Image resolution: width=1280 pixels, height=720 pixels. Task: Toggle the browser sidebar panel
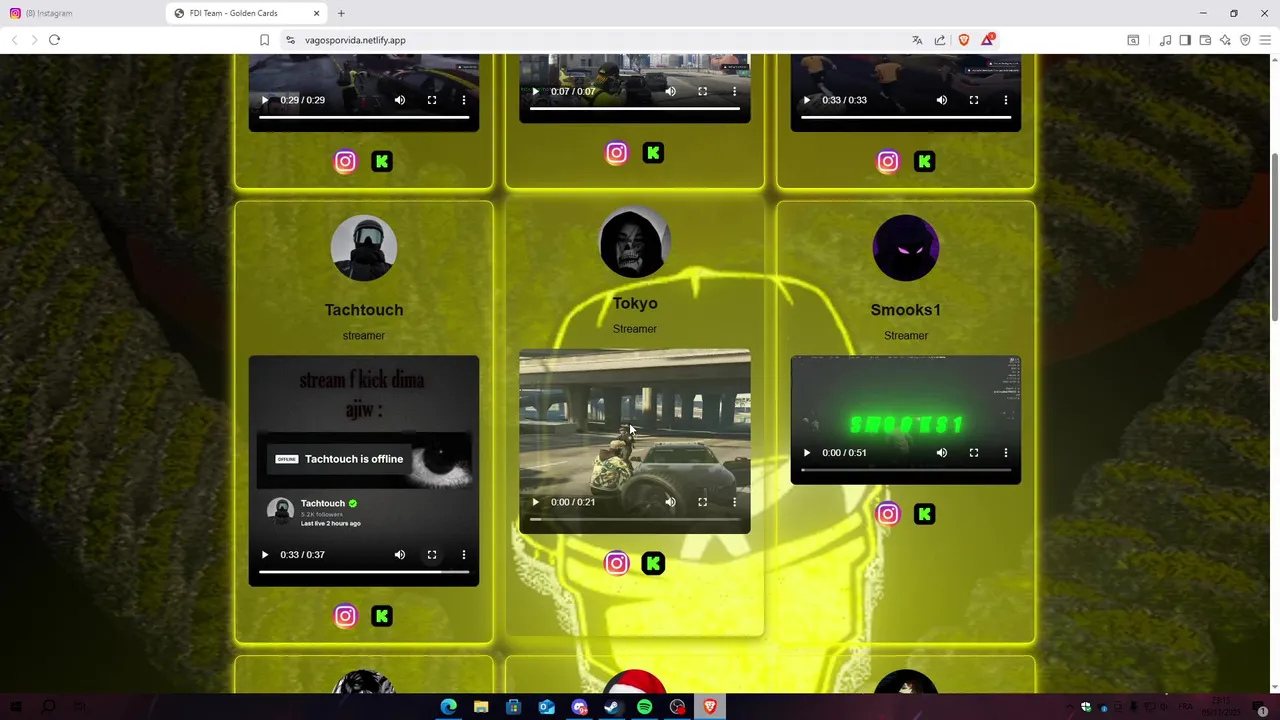[x=1185, y=40]
